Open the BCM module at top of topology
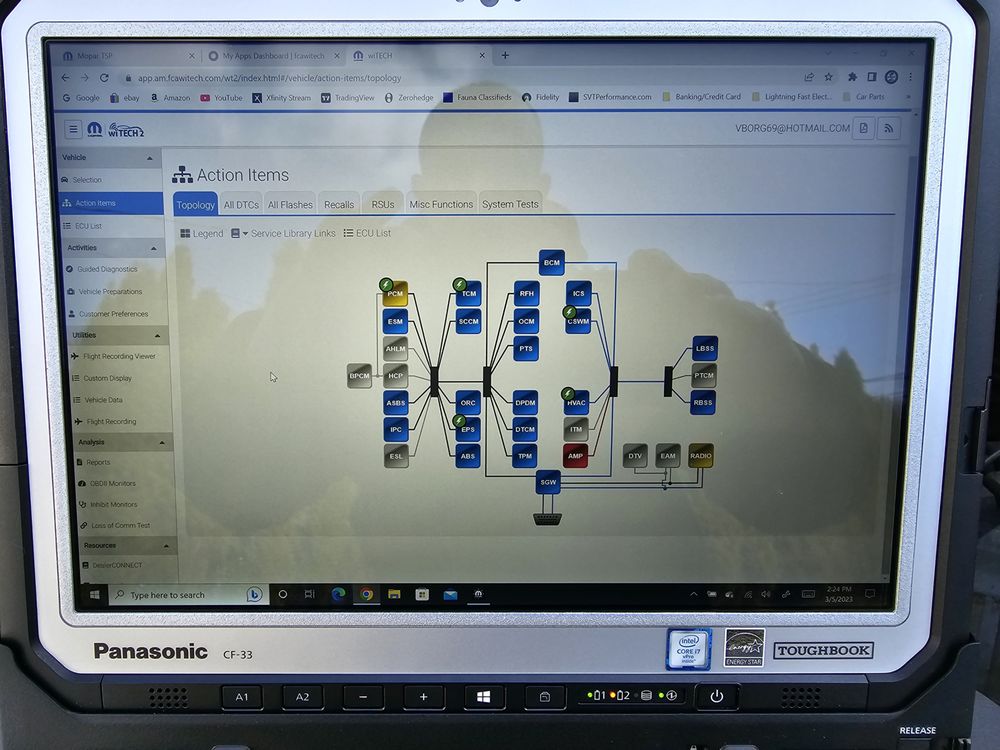 (x=552, y=263)
